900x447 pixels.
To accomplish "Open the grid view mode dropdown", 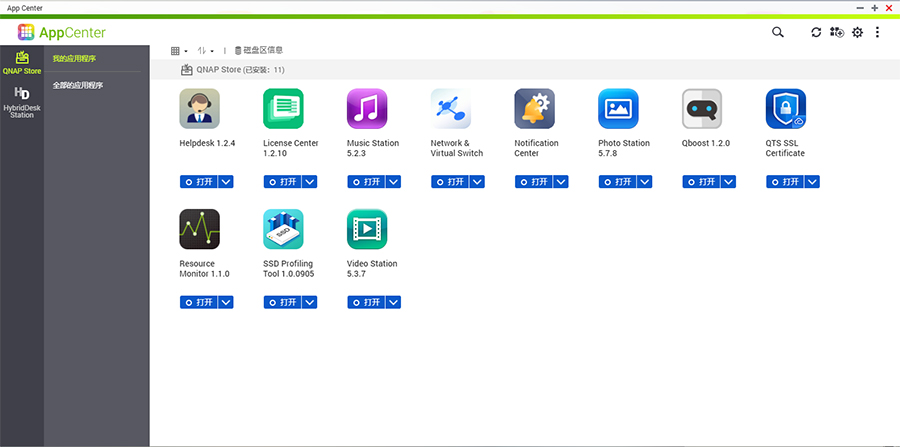I will point(179,50).
